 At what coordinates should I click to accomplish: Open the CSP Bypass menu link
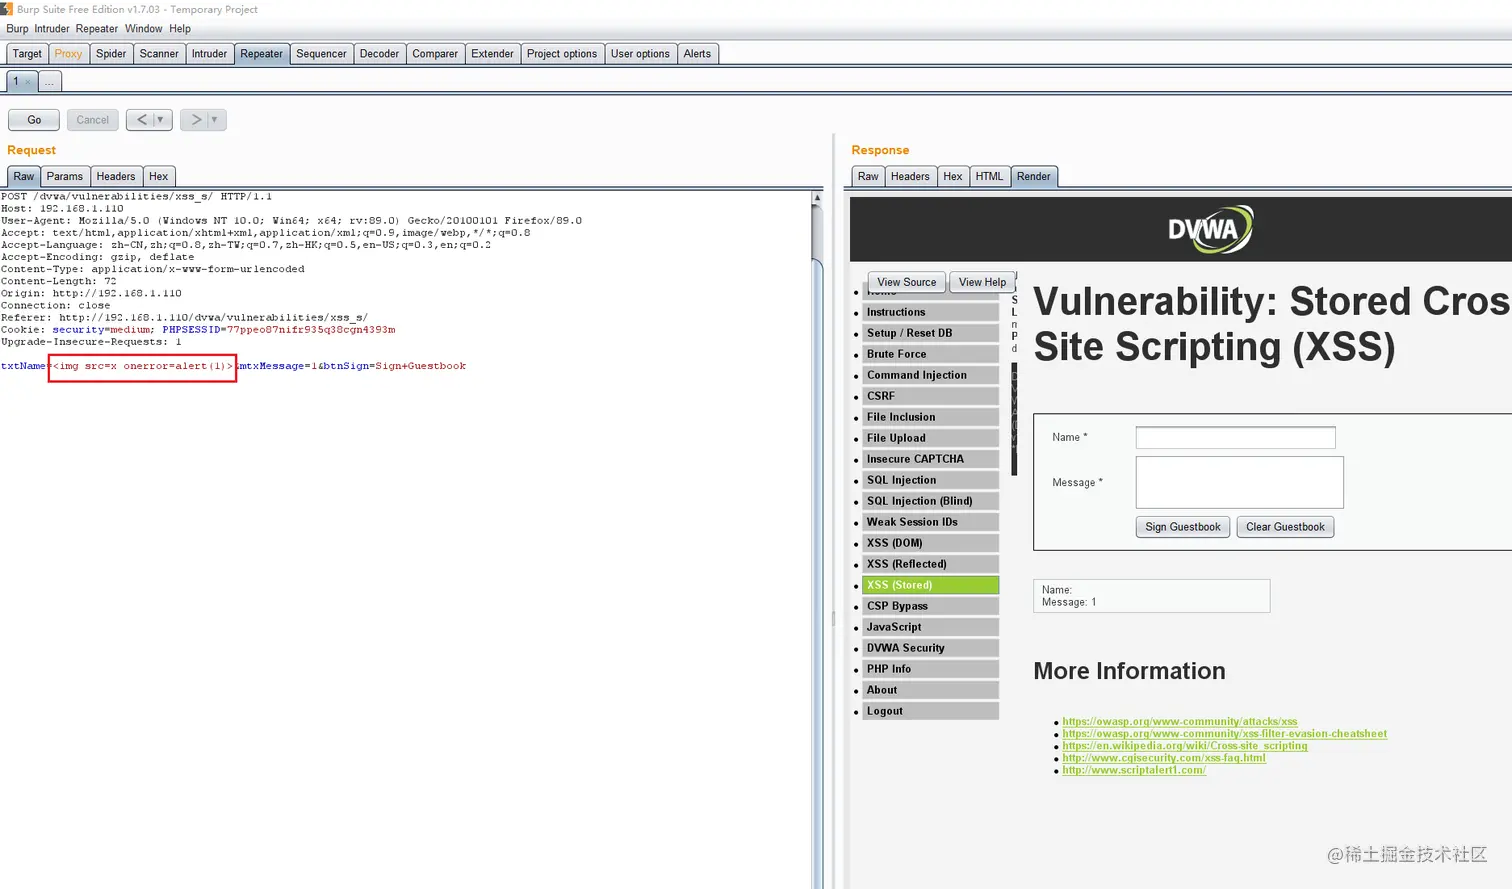(931, 606)
